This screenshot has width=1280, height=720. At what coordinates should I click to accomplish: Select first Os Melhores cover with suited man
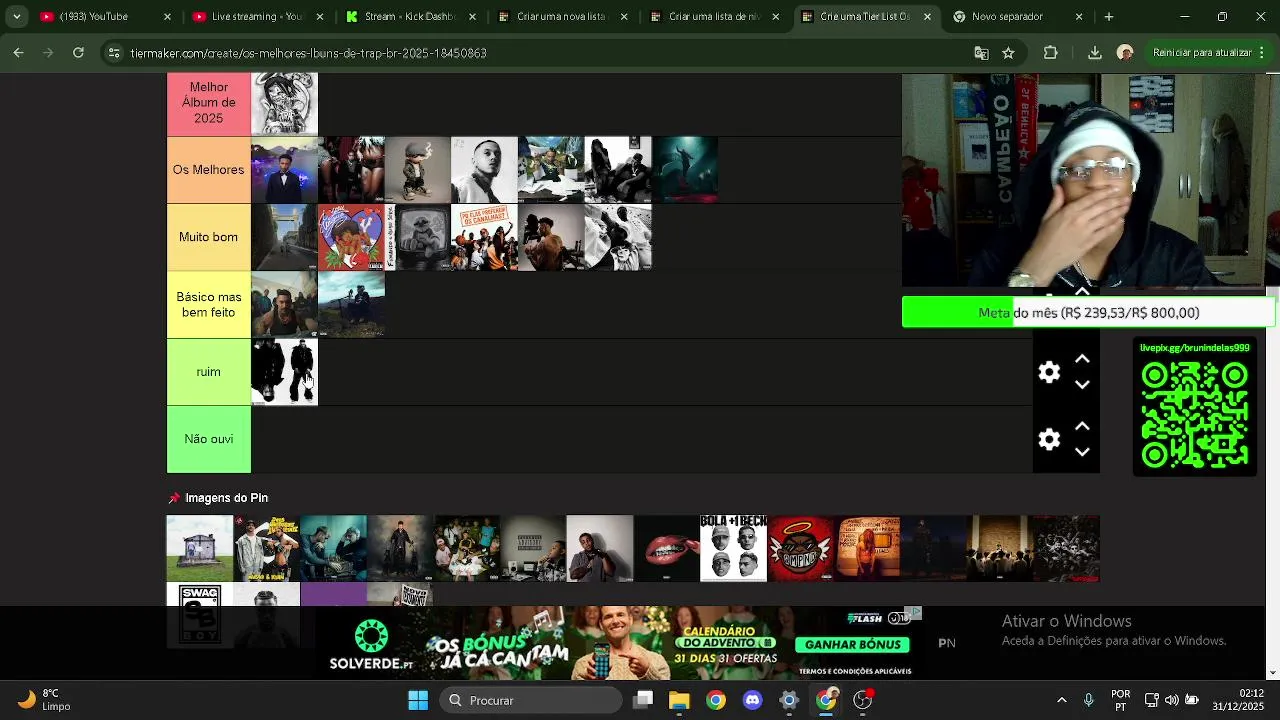click(284, 170)
